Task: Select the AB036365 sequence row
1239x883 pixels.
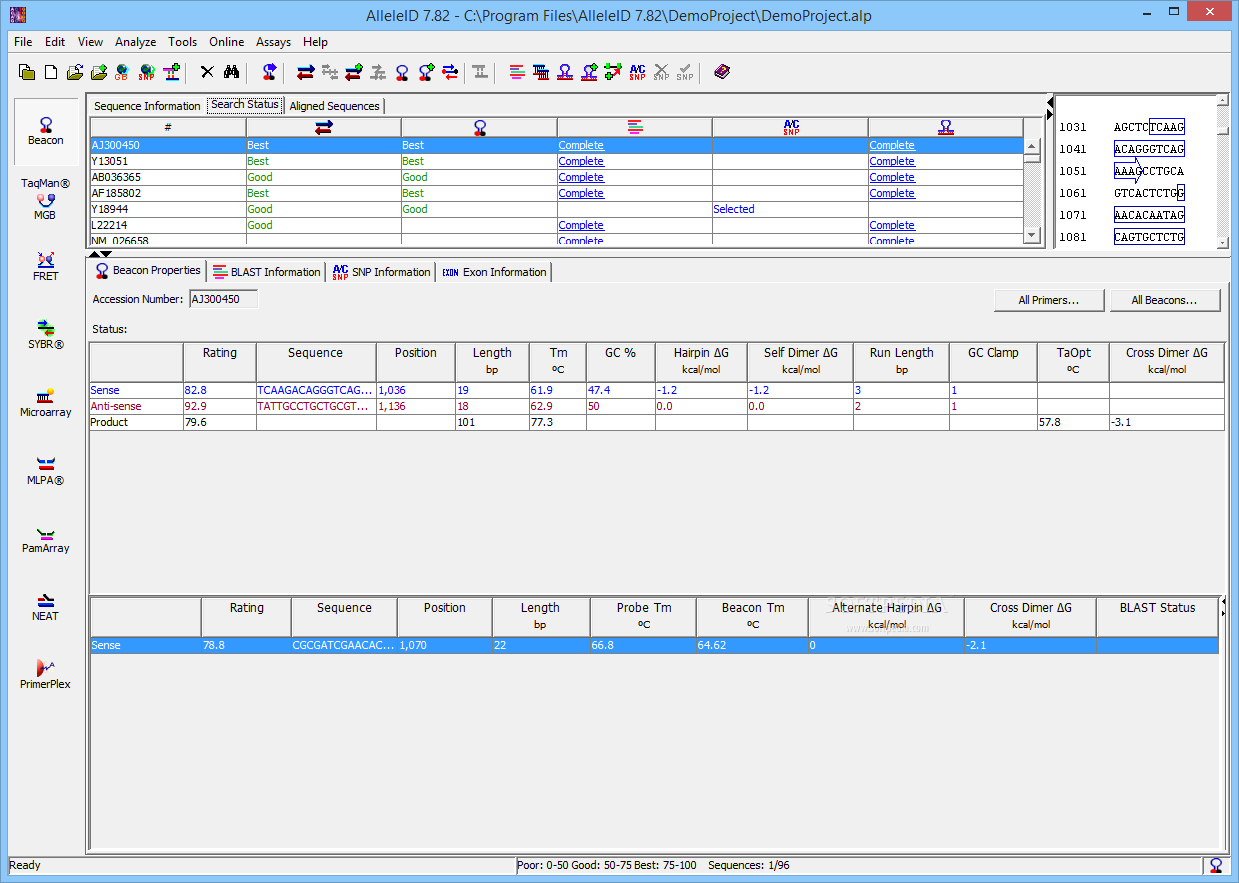Action: pos(557,177)
